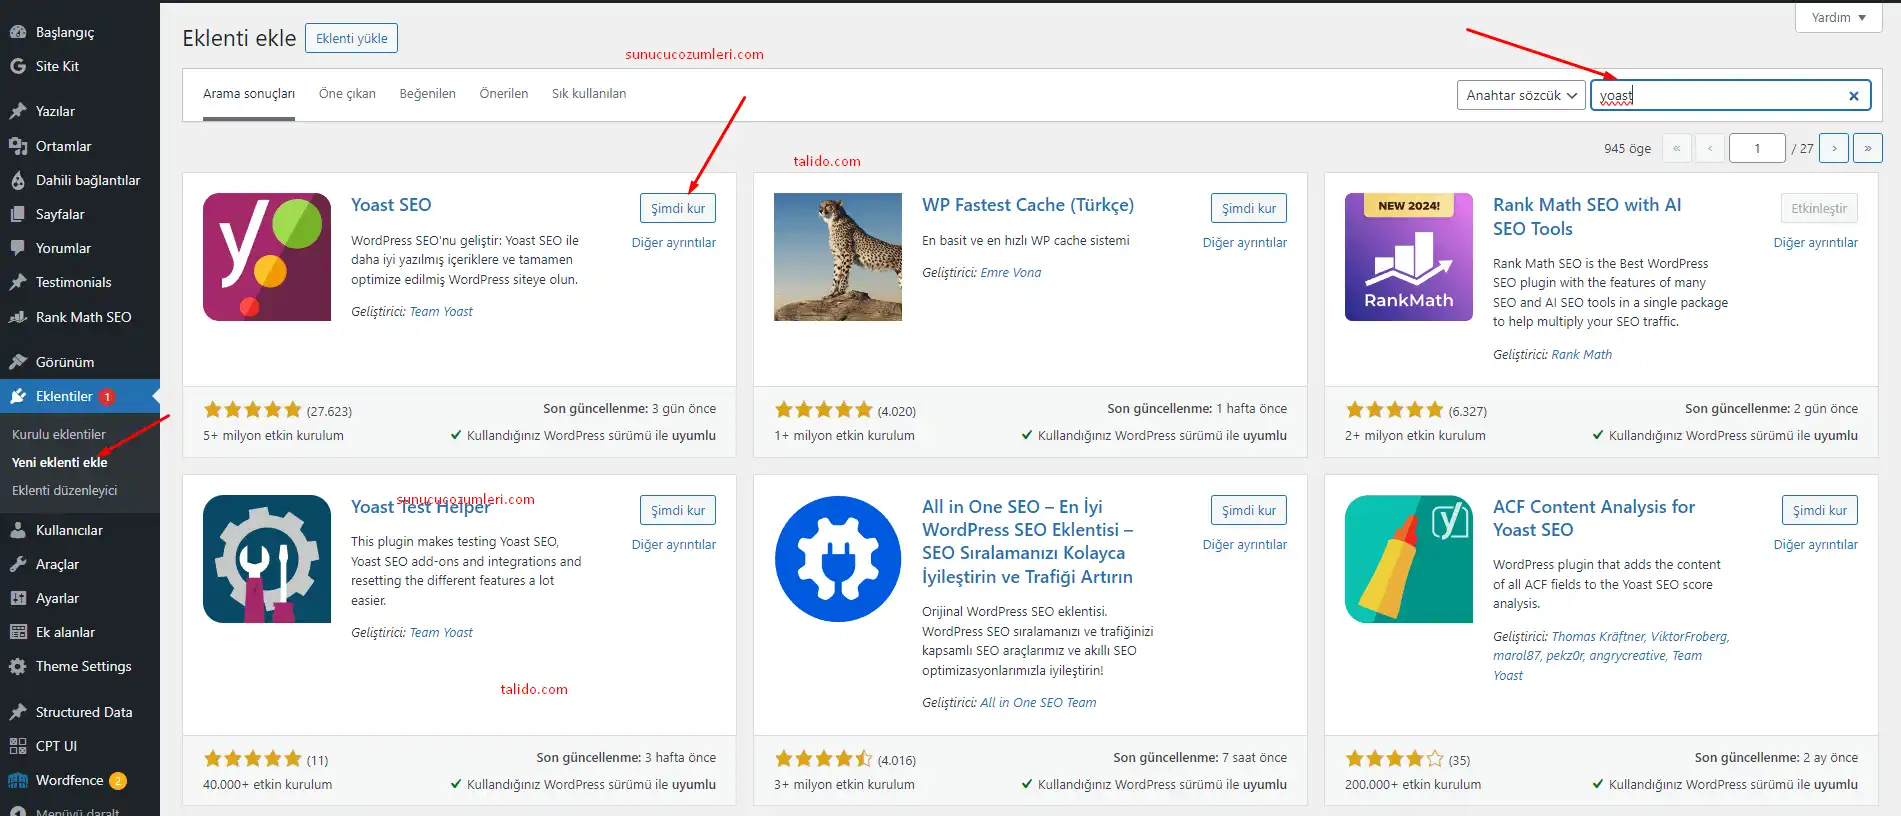Clear the plugin search field with X
This screenshot has height=816, width=1901.
click(1853, 96)
